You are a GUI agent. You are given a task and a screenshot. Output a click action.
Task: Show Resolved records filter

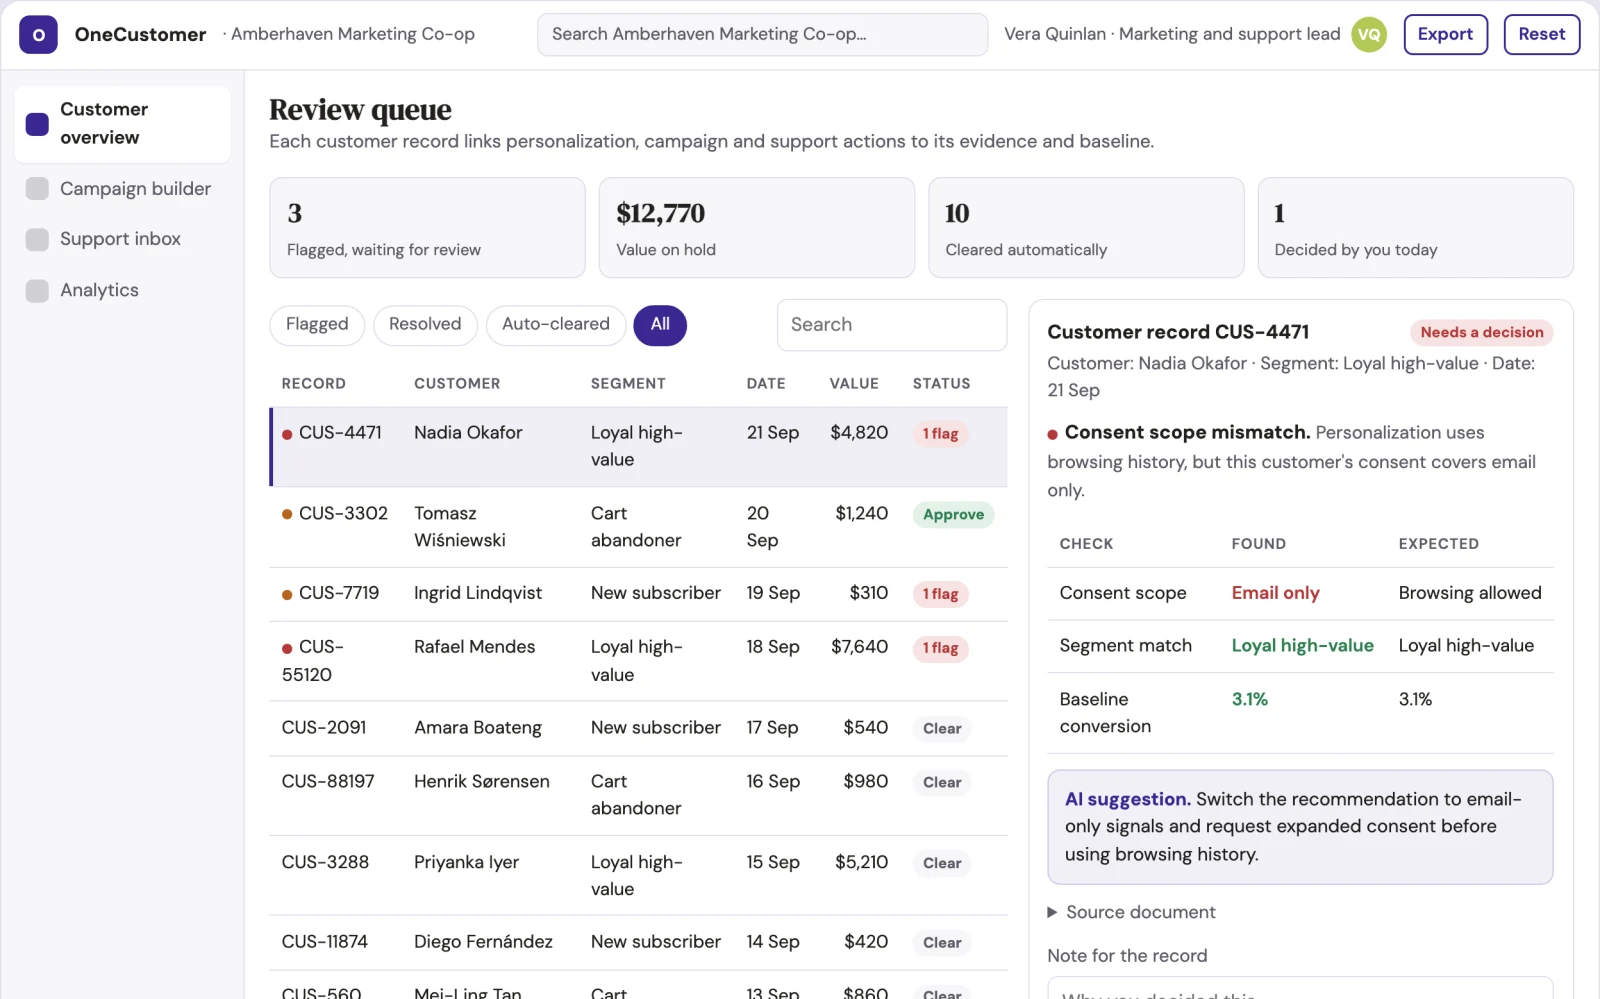(425, 325)
